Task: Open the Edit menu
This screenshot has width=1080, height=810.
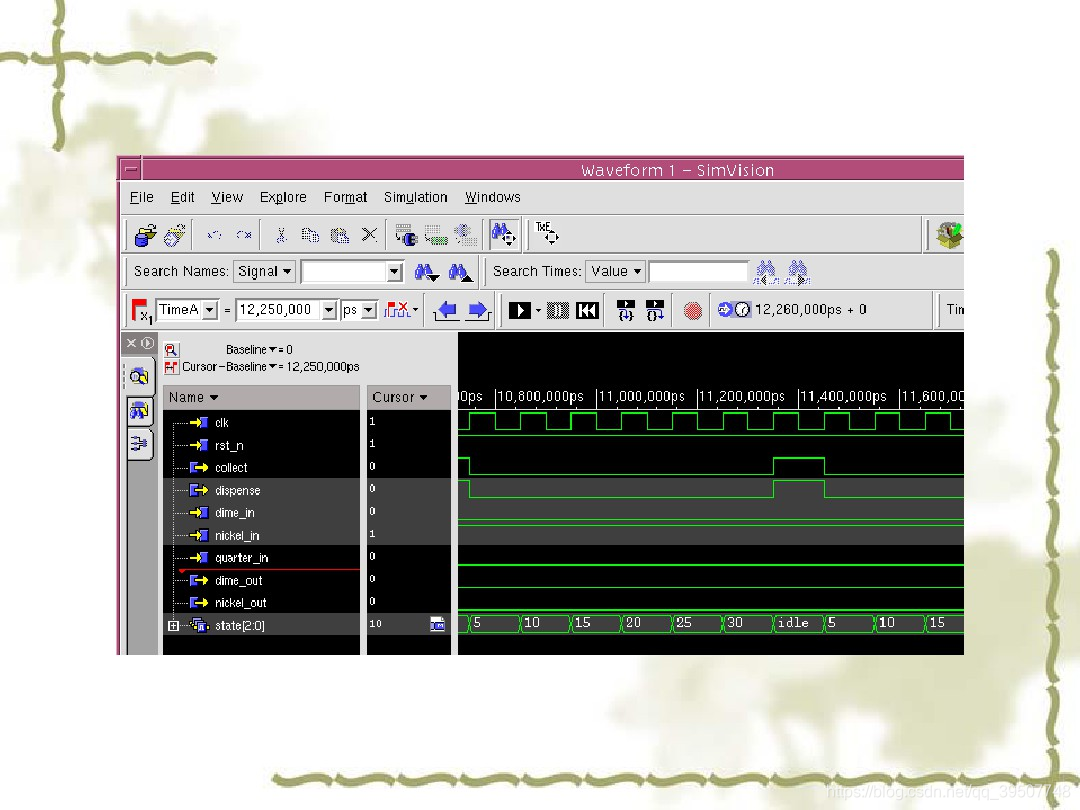Action: 183,198
